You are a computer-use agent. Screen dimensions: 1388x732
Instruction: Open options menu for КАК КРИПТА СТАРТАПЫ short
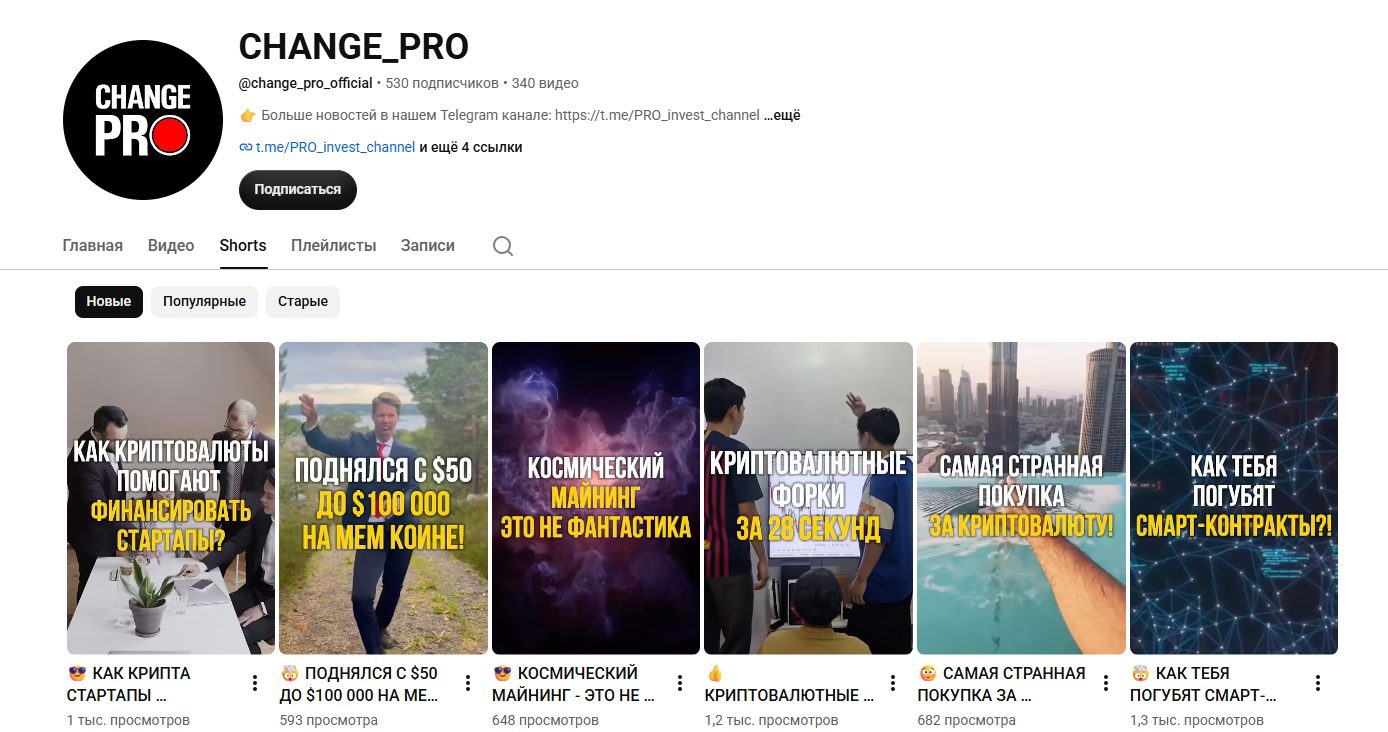tap(255, 683)
